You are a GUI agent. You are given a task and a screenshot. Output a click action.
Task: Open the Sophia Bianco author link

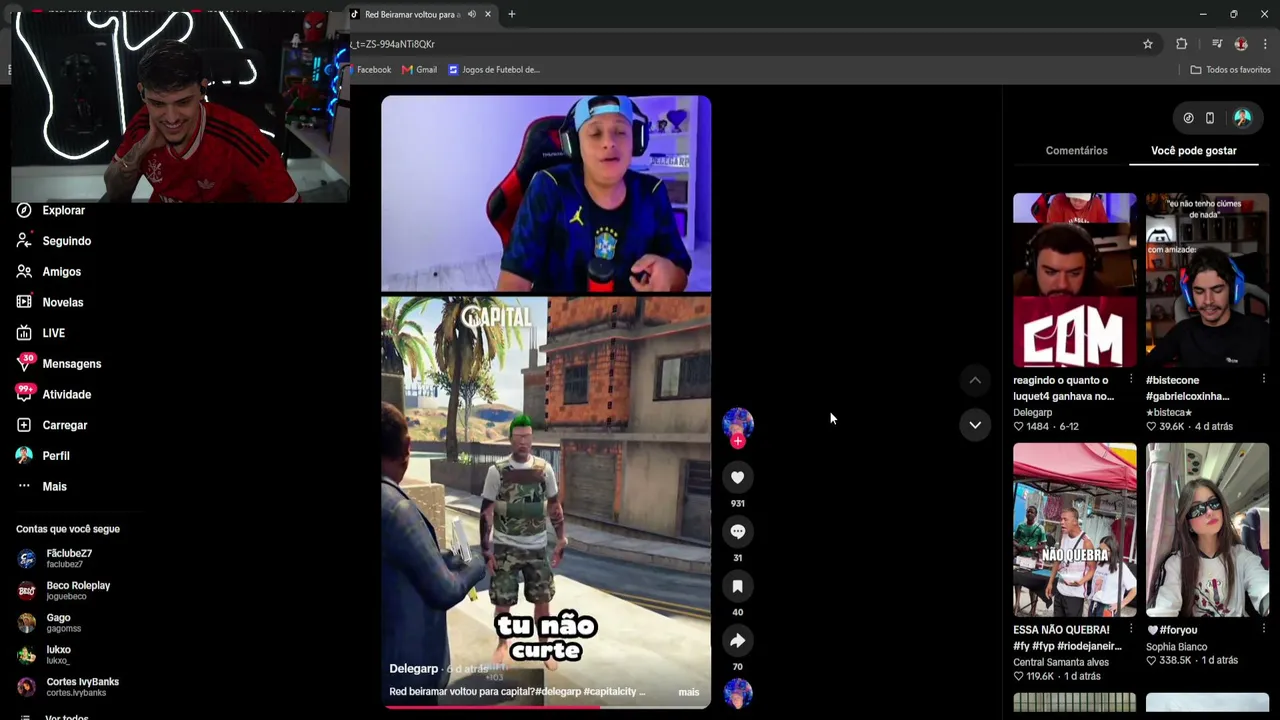(x=1177, y=647)
